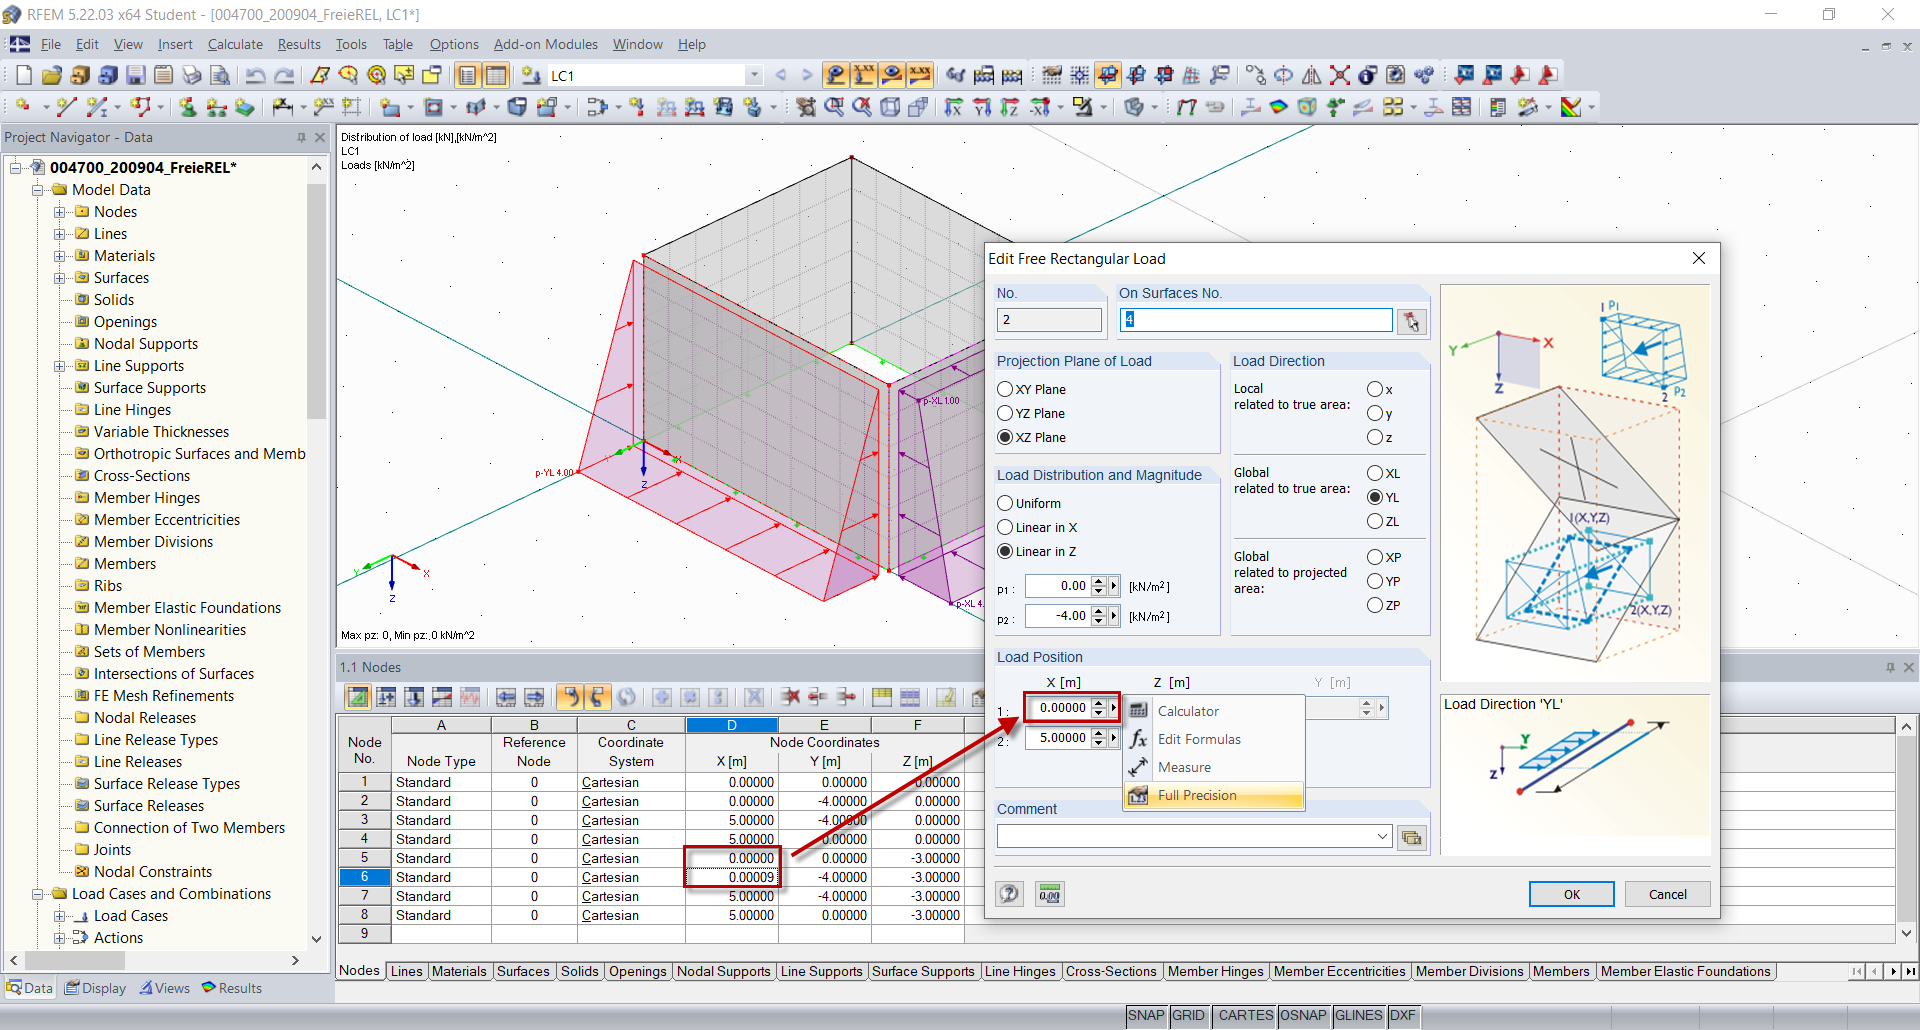1920x1030 pixels.
Task: Expand the Surfaces tree item
Action: 60,278
